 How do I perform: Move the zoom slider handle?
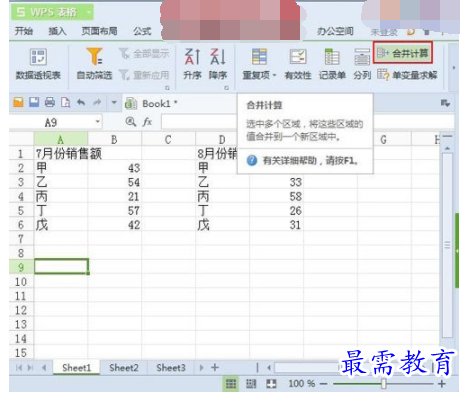(x=384, y=384)
